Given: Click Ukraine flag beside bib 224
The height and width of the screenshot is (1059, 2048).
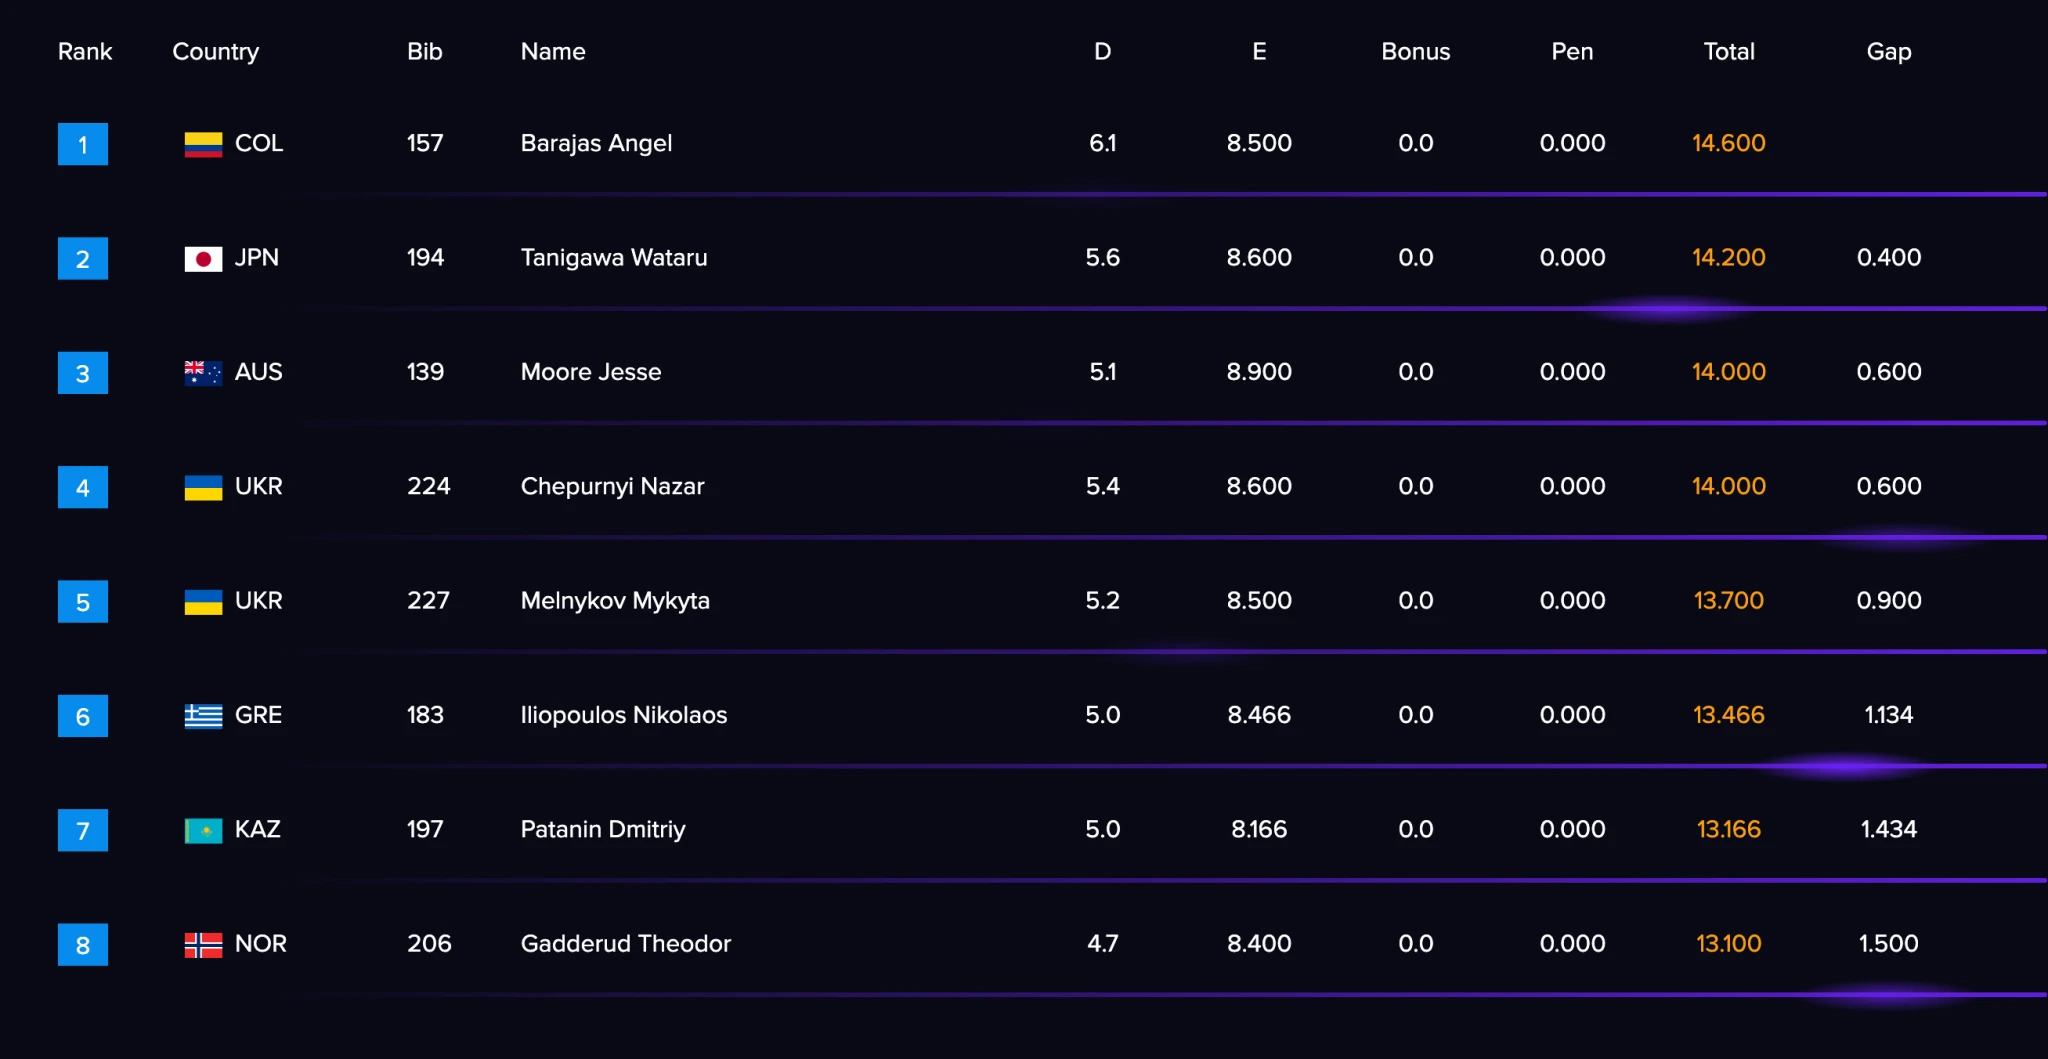Looking at the screenshot, I should 203,488.
